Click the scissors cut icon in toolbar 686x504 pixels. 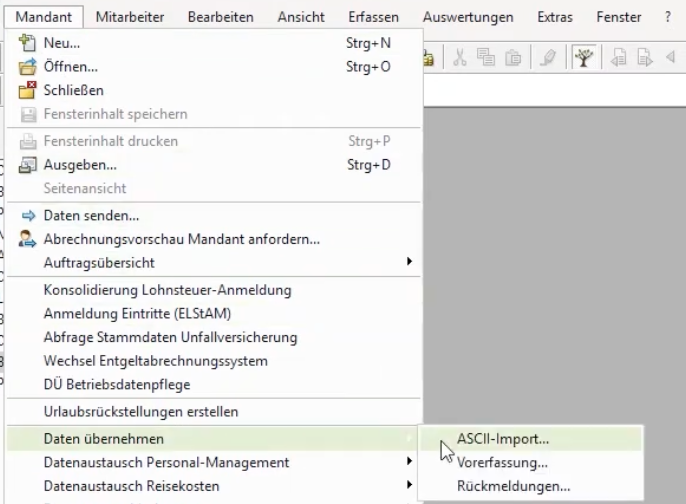(460, 58)
